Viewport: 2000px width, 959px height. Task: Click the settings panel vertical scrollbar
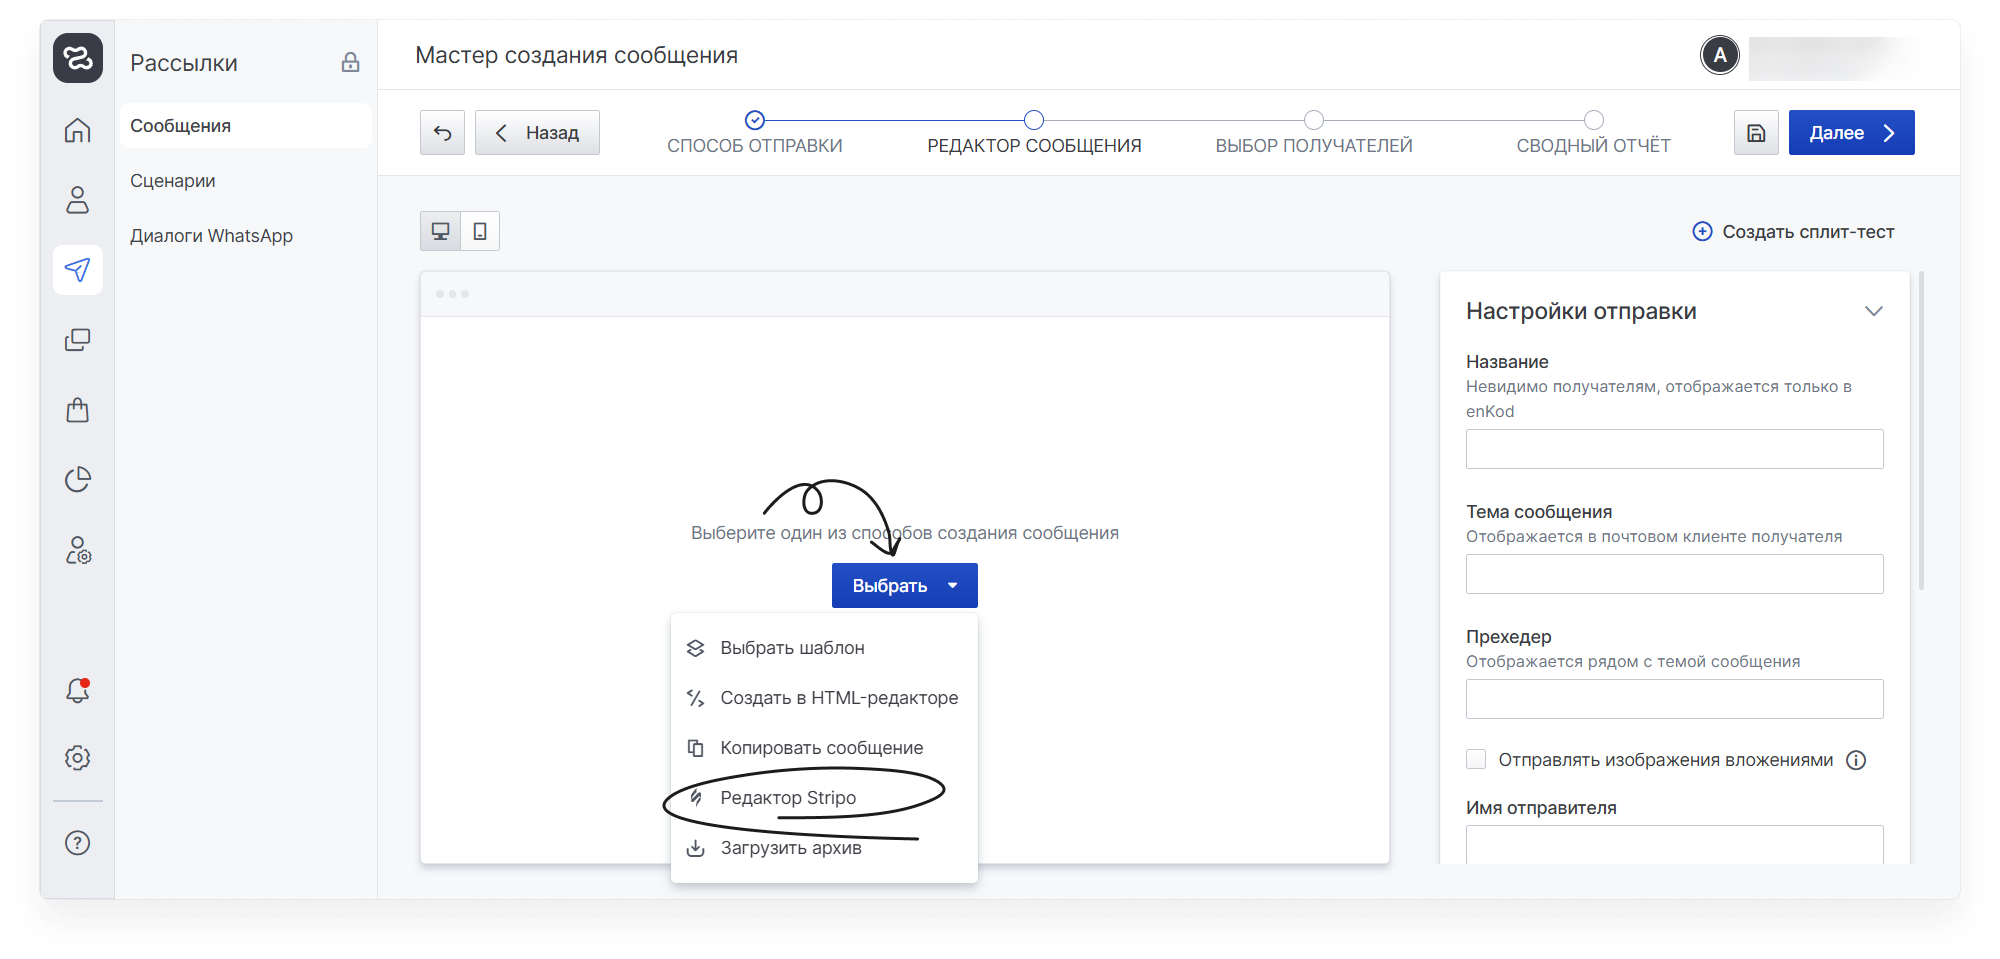click(1921, 430)
